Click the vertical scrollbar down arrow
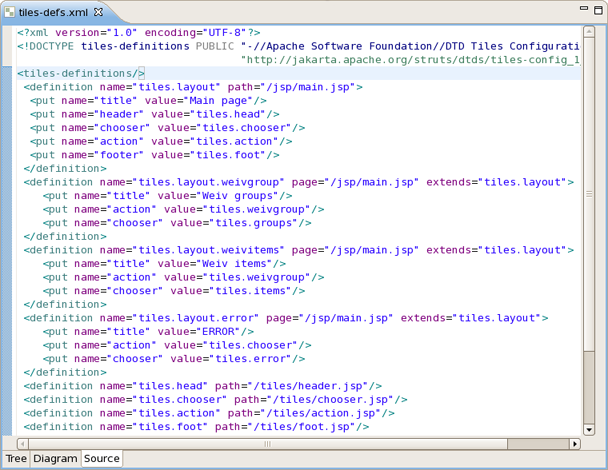The width and height of the screenshot is (608, 470). click(589, 429)
